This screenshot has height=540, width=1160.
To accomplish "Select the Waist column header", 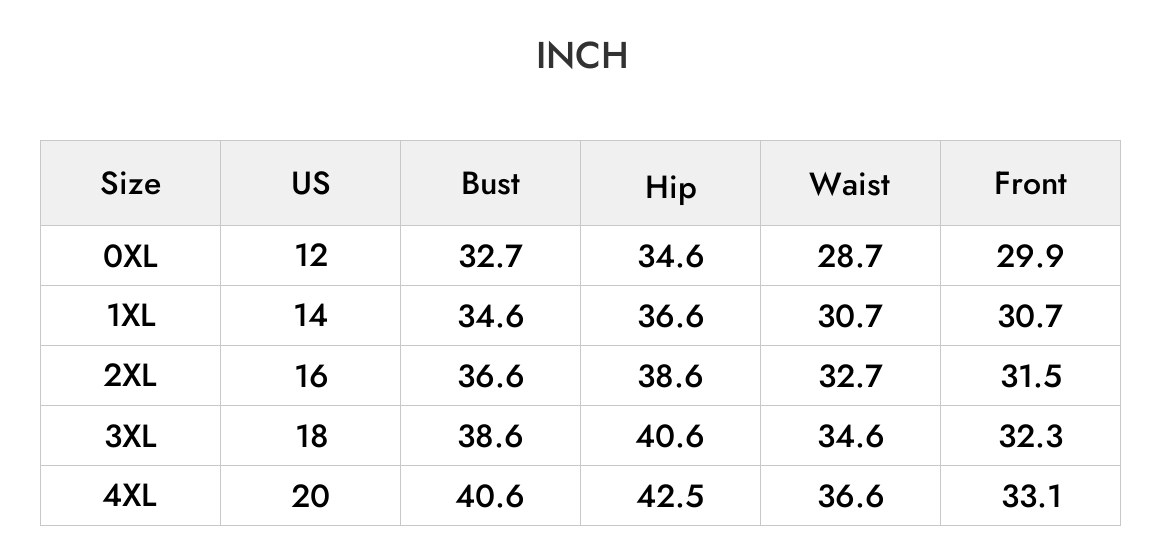I will tap(850, 183).
